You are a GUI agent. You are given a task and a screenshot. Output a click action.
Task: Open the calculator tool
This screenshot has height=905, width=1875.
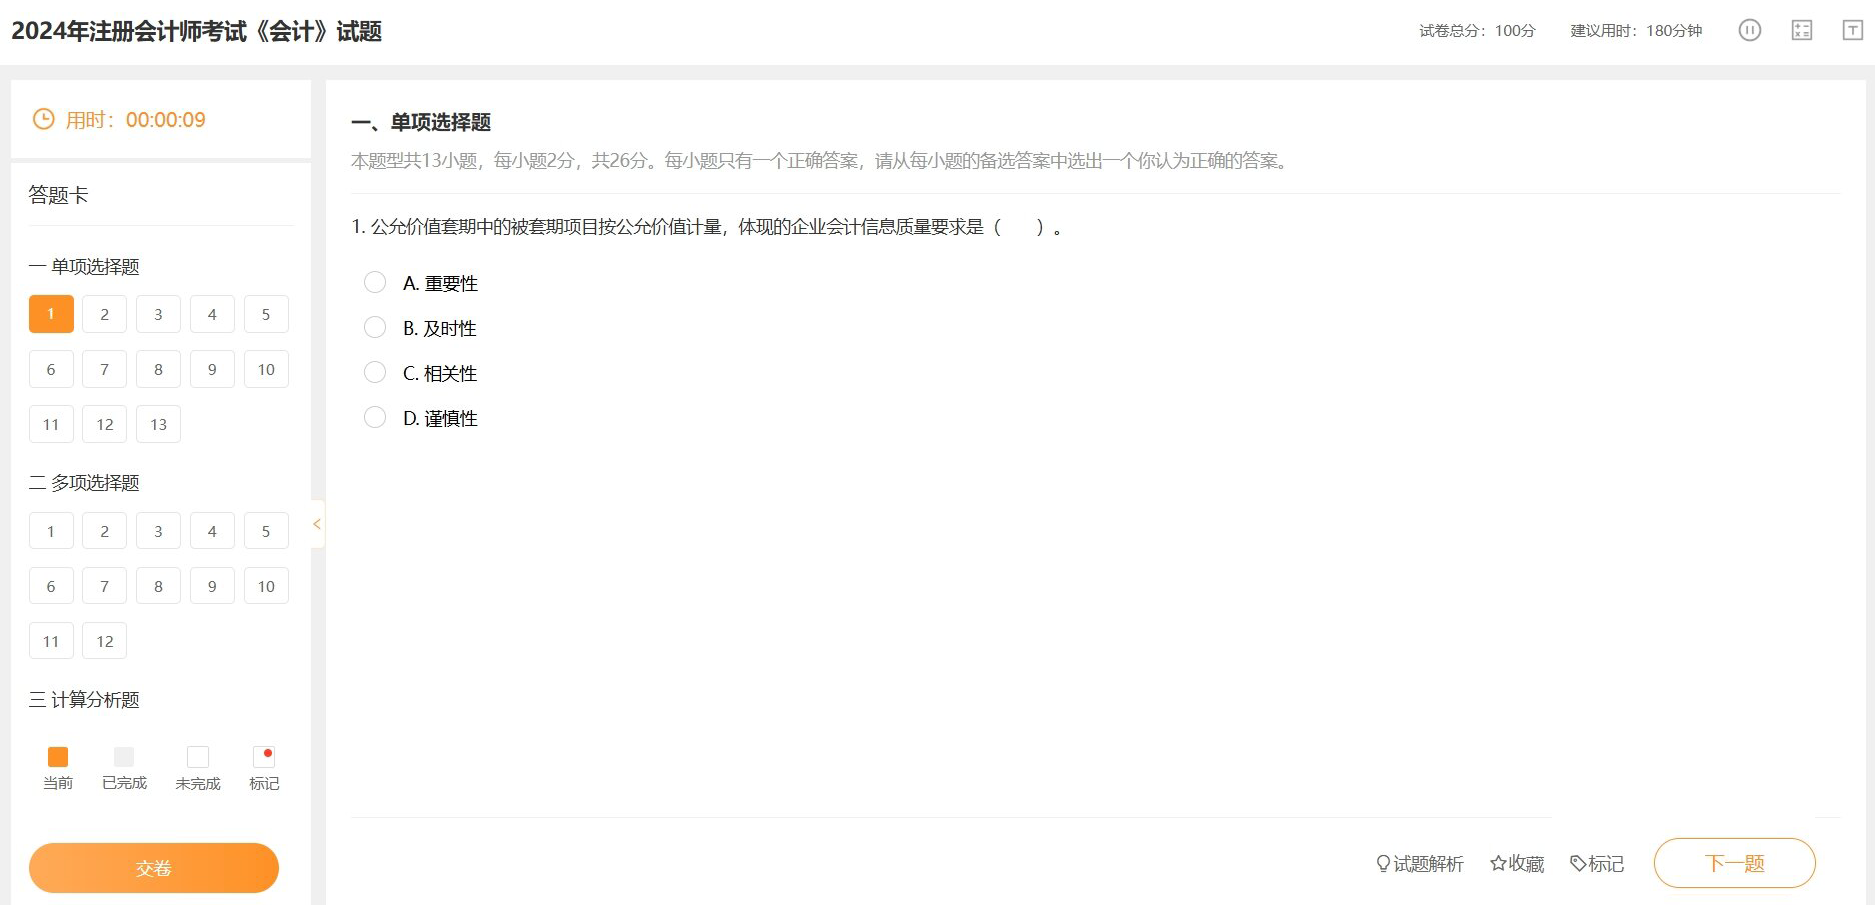[x=1801, y=30]
